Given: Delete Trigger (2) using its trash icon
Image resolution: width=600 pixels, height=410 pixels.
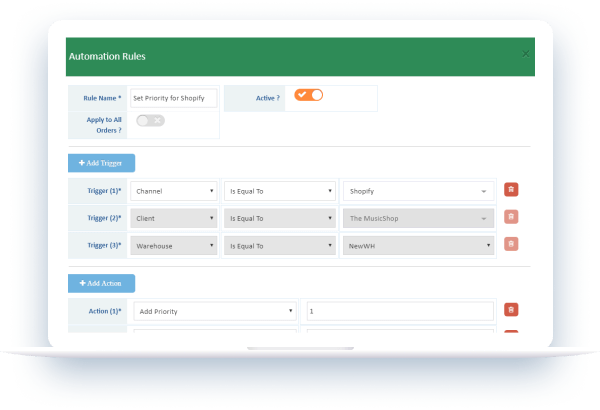Looking at the screenshot, I should coord(511,217).
